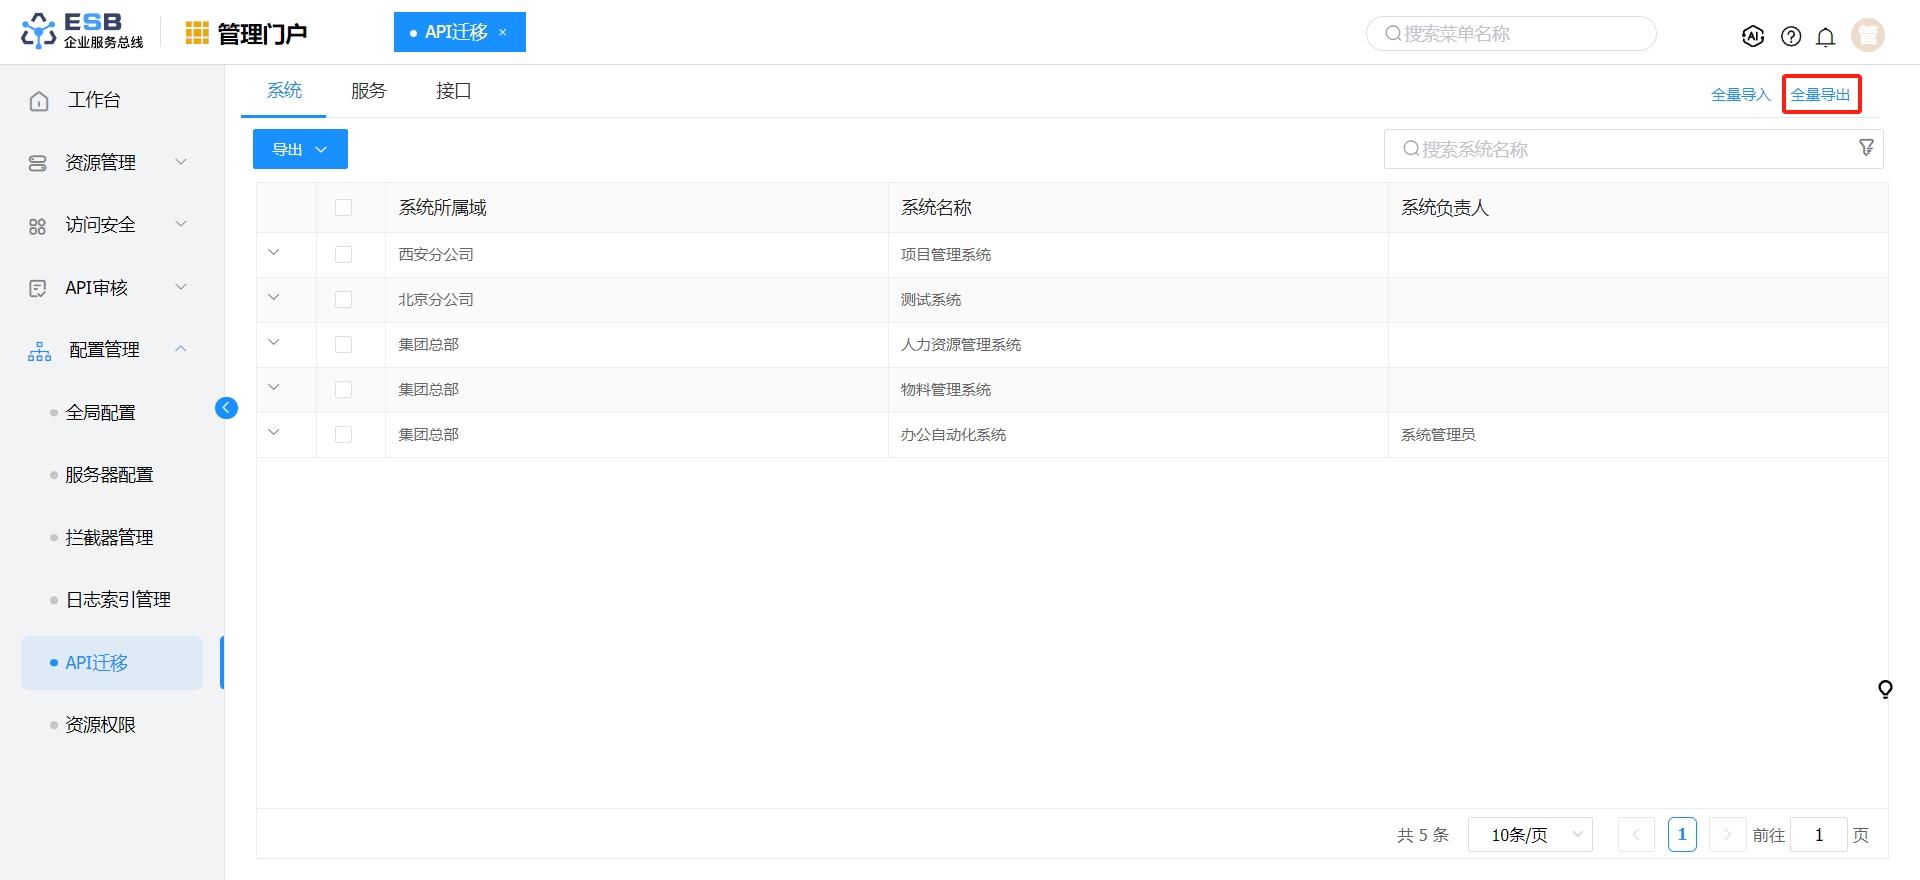This screenshot has width=1920, height=880.
Task: Switch to the 接口 tab
Action: pyautogui.click(x=453, y=91)
